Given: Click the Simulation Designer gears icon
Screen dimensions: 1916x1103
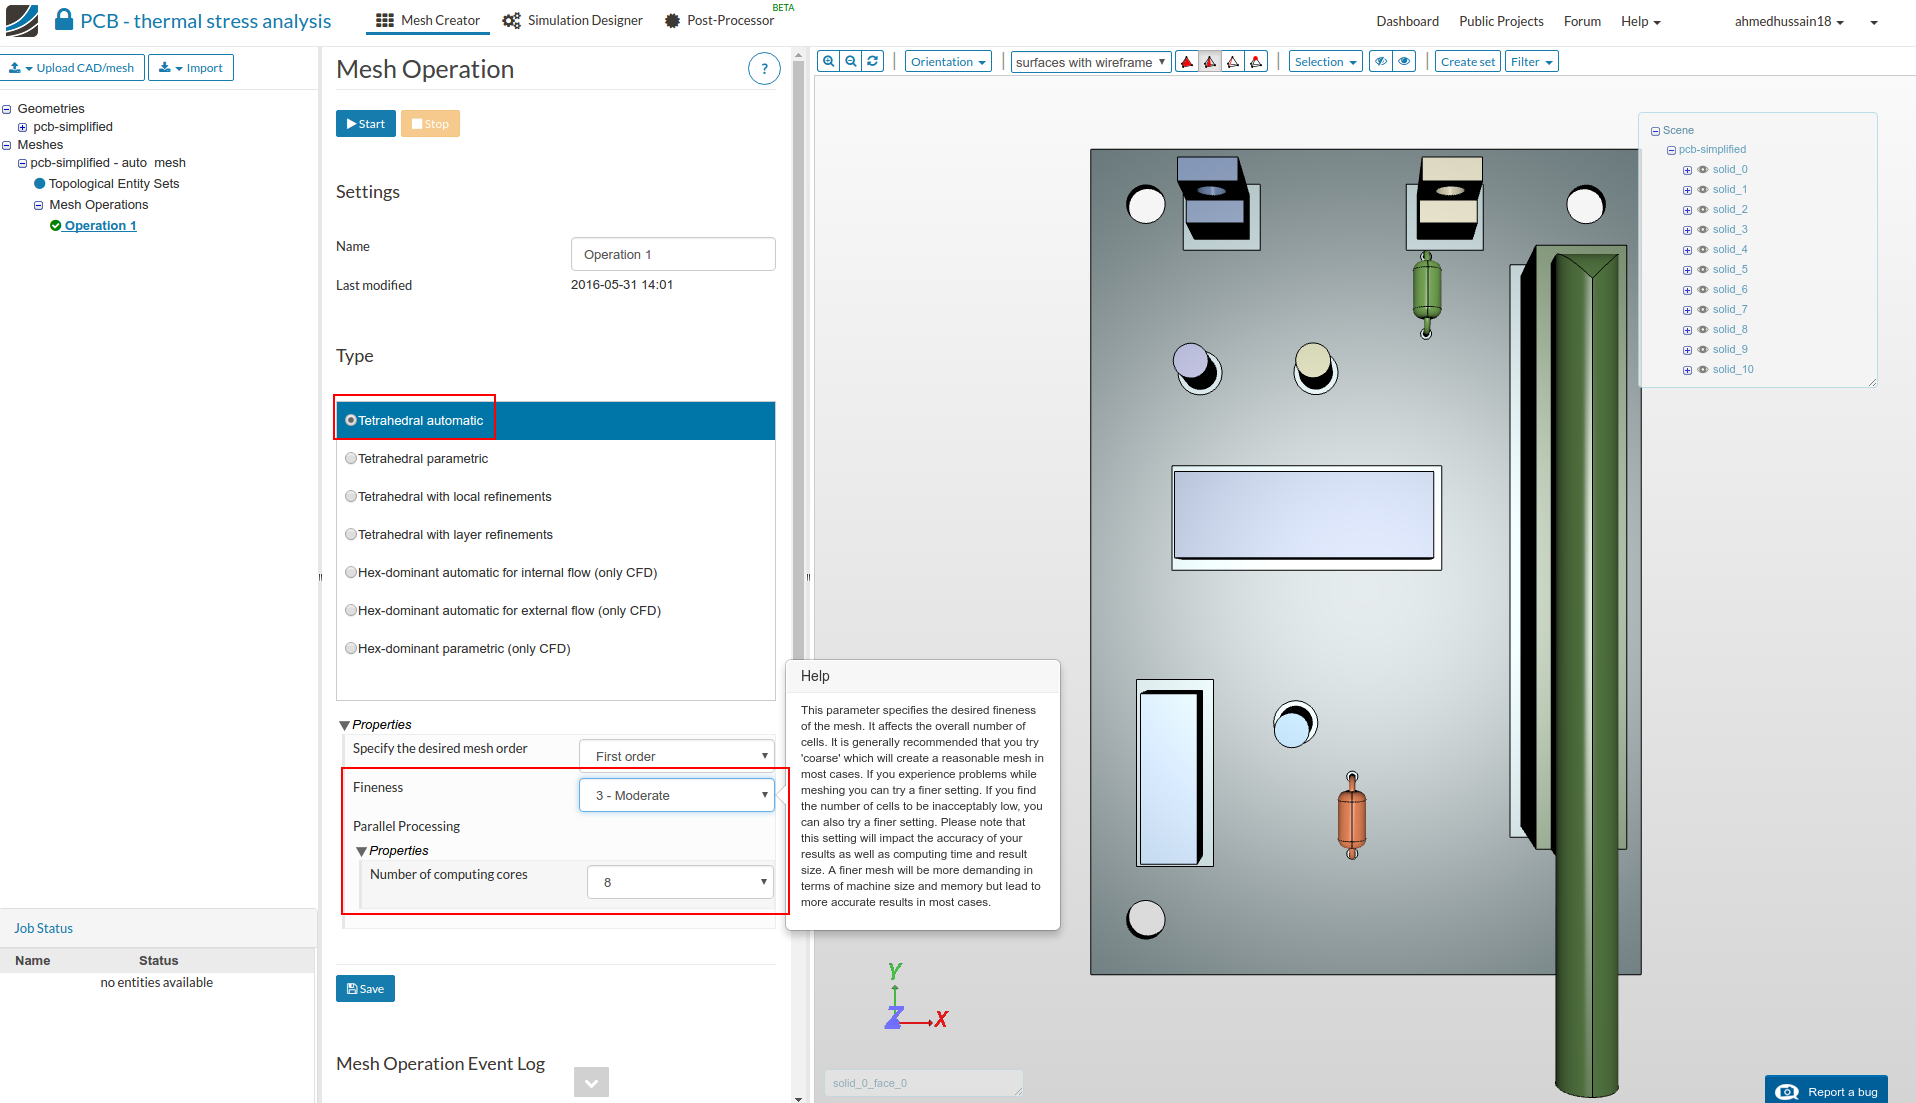Looking at the screenshot, I should coord(511,21).
